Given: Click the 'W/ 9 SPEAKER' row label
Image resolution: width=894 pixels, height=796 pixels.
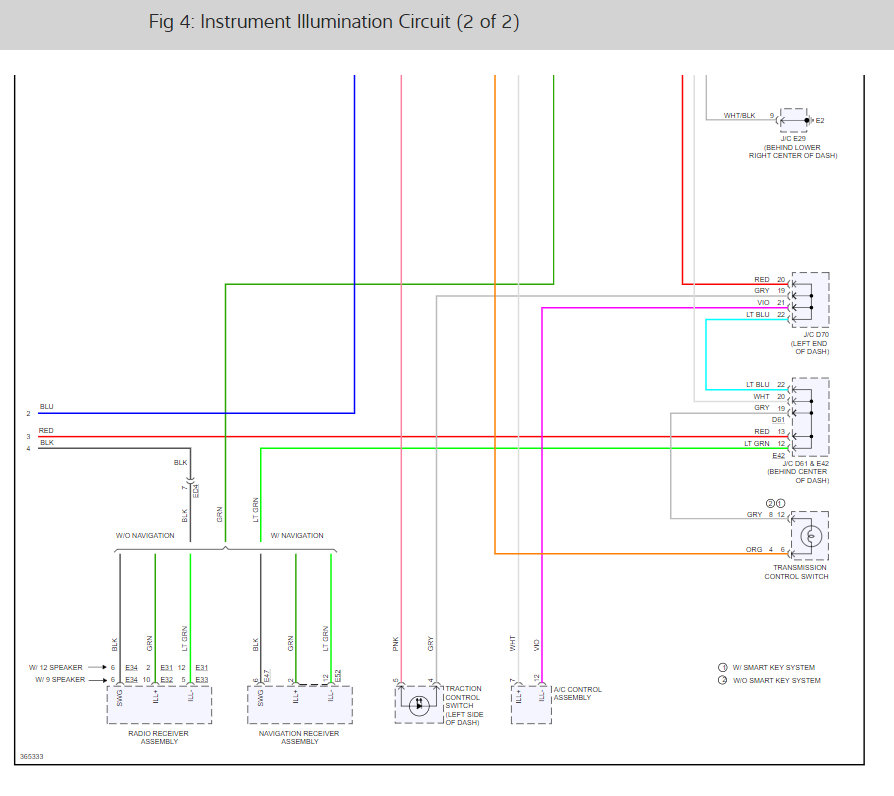Looking at the screenshot, I should [x=60, y=680].
